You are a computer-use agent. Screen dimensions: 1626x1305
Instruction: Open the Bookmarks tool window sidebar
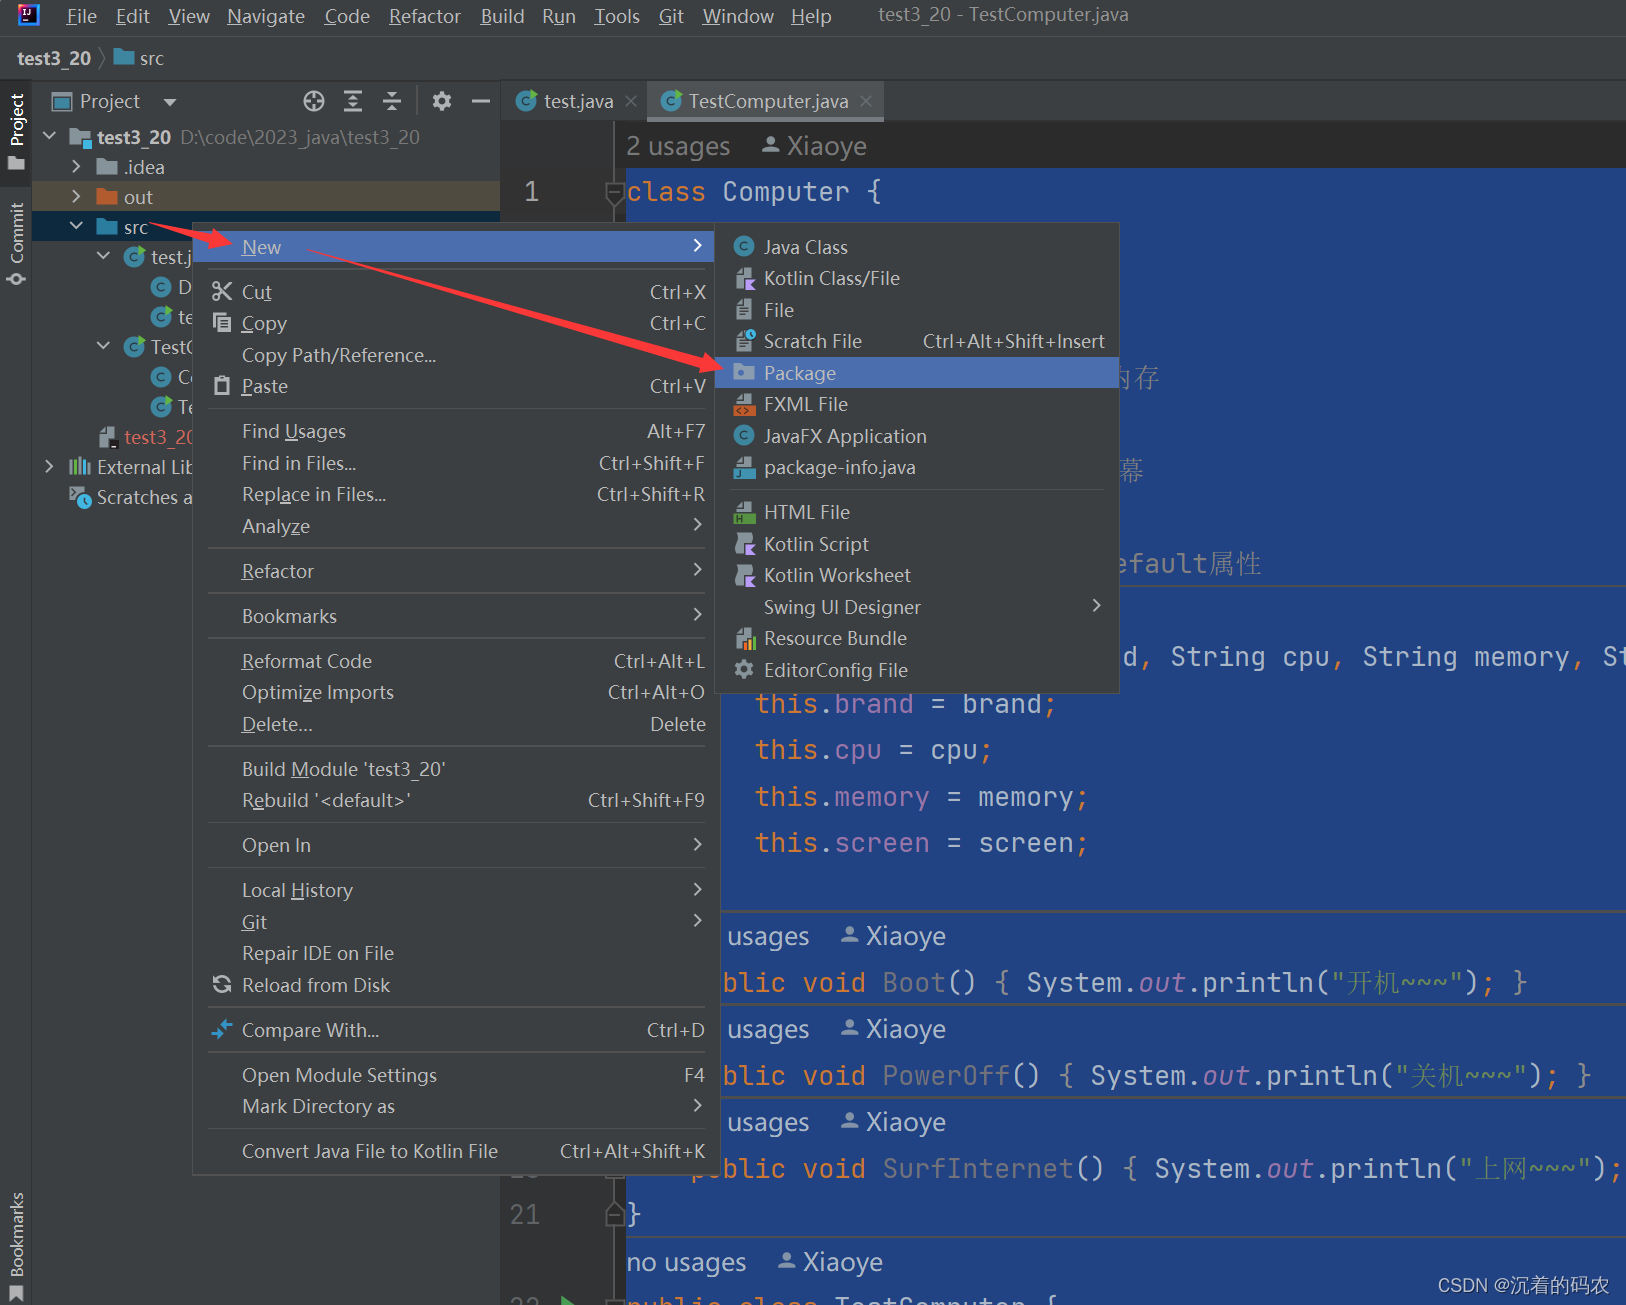16,1246
